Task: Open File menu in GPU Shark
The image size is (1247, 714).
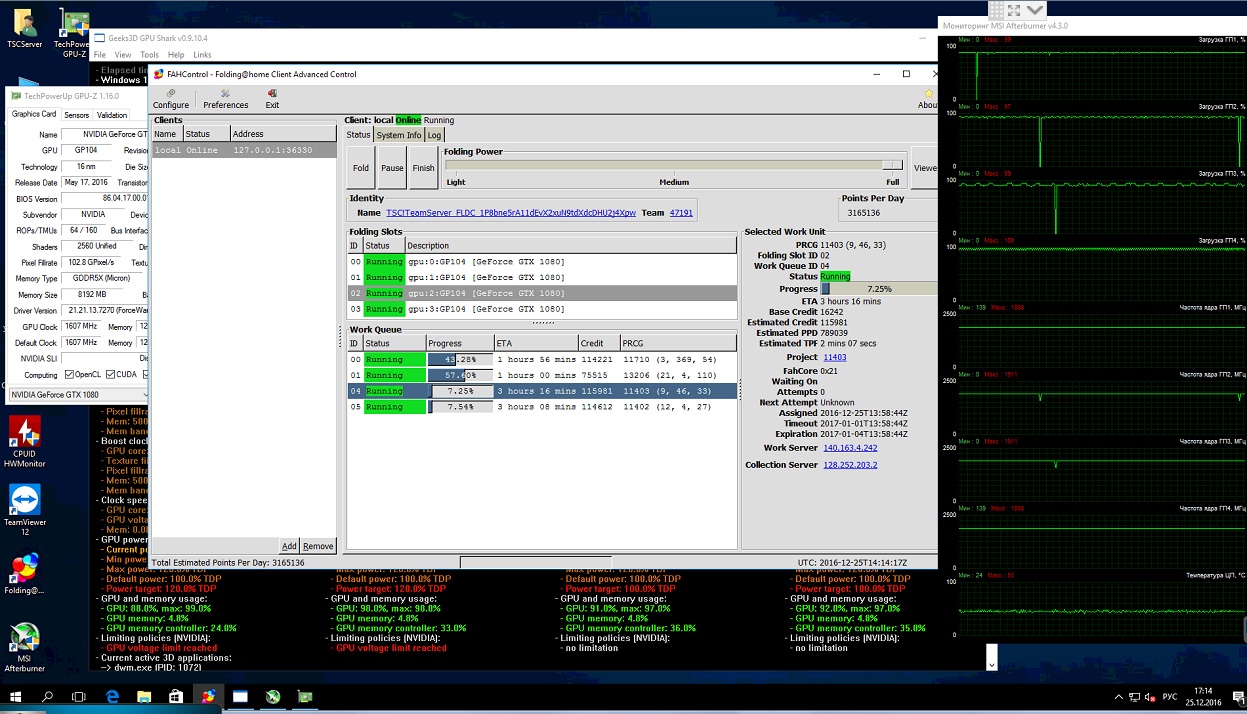Action: (x=100, y=55)
